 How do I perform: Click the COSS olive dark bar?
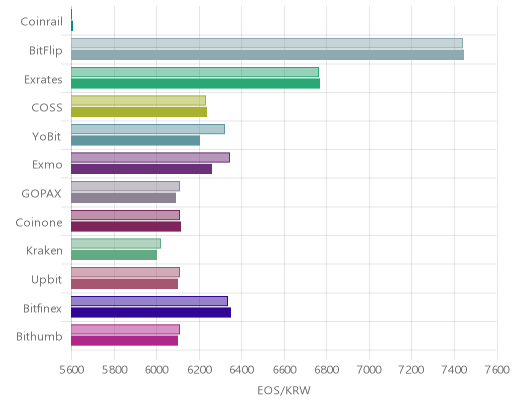(x=139, y=112)
